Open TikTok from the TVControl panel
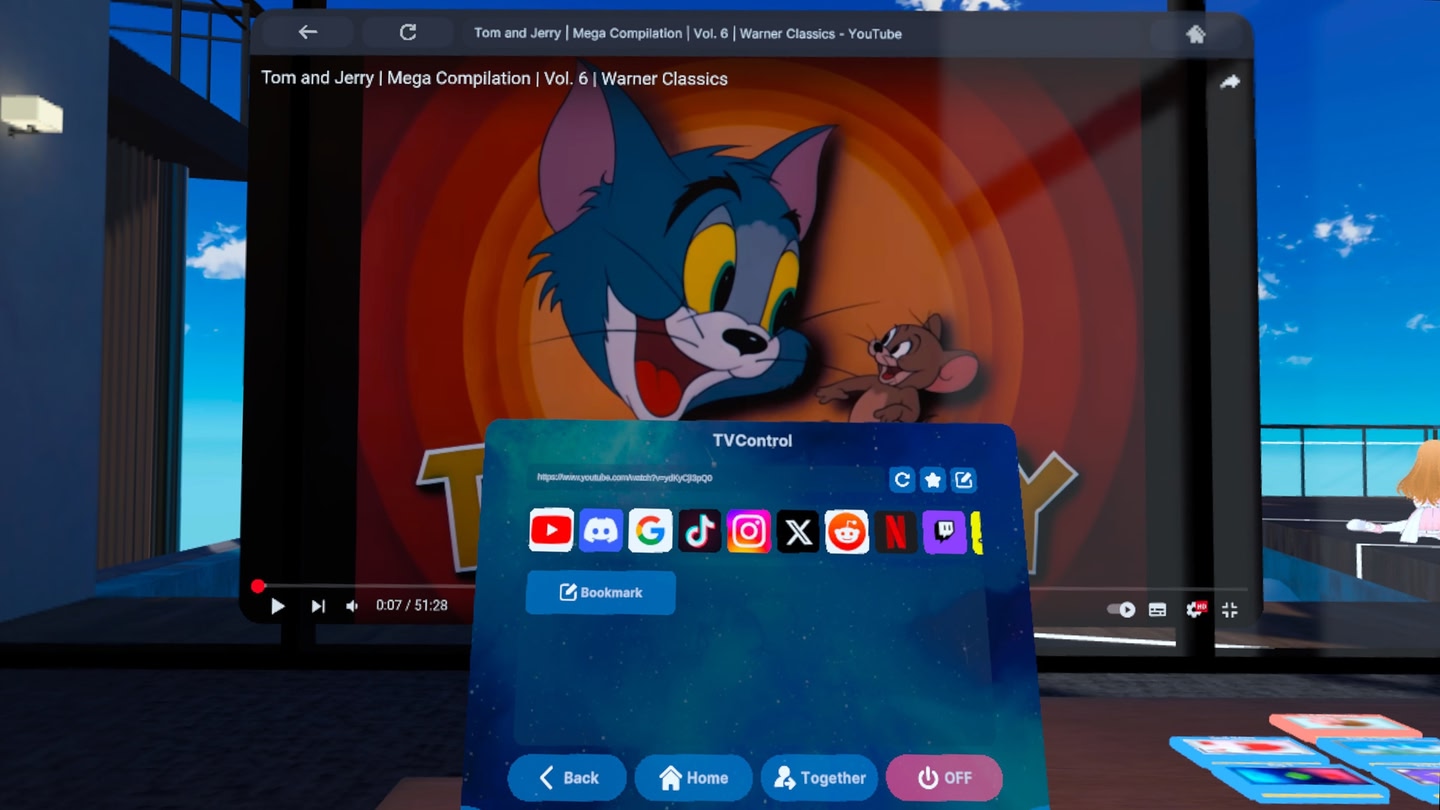The width and height of the screenshot is (1440, 810). tap(699, 532)
